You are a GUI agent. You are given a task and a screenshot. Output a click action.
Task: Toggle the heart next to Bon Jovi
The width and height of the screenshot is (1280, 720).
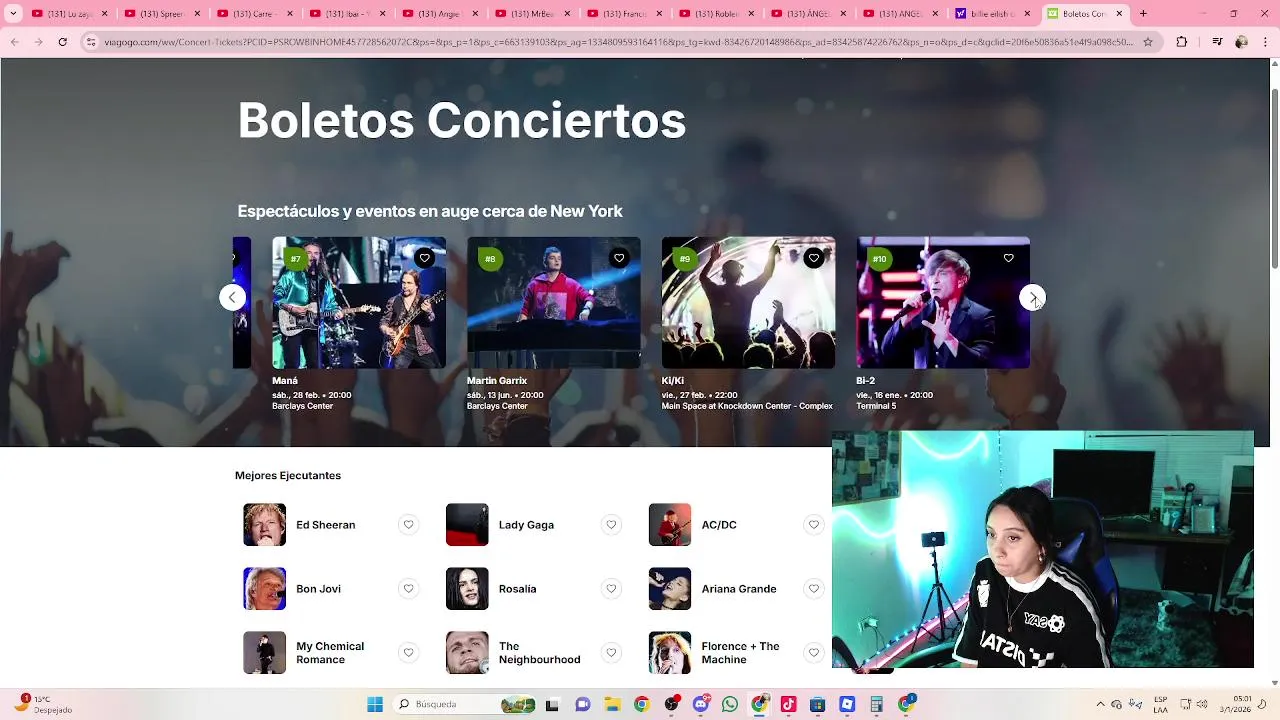(x=408, y=589)
